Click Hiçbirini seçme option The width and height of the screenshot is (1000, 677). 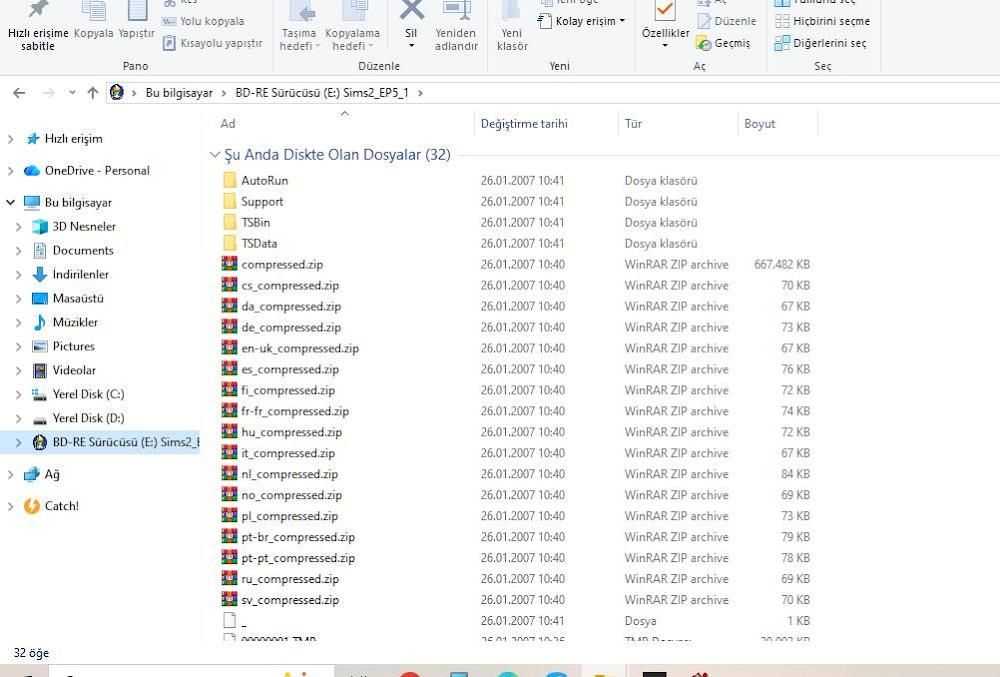822,21
